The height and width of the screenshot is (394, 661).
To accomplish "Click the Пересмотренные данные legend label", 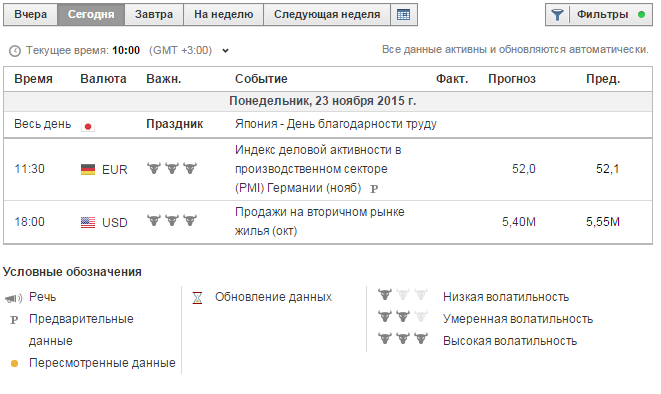I will click(x=102, y=363).
